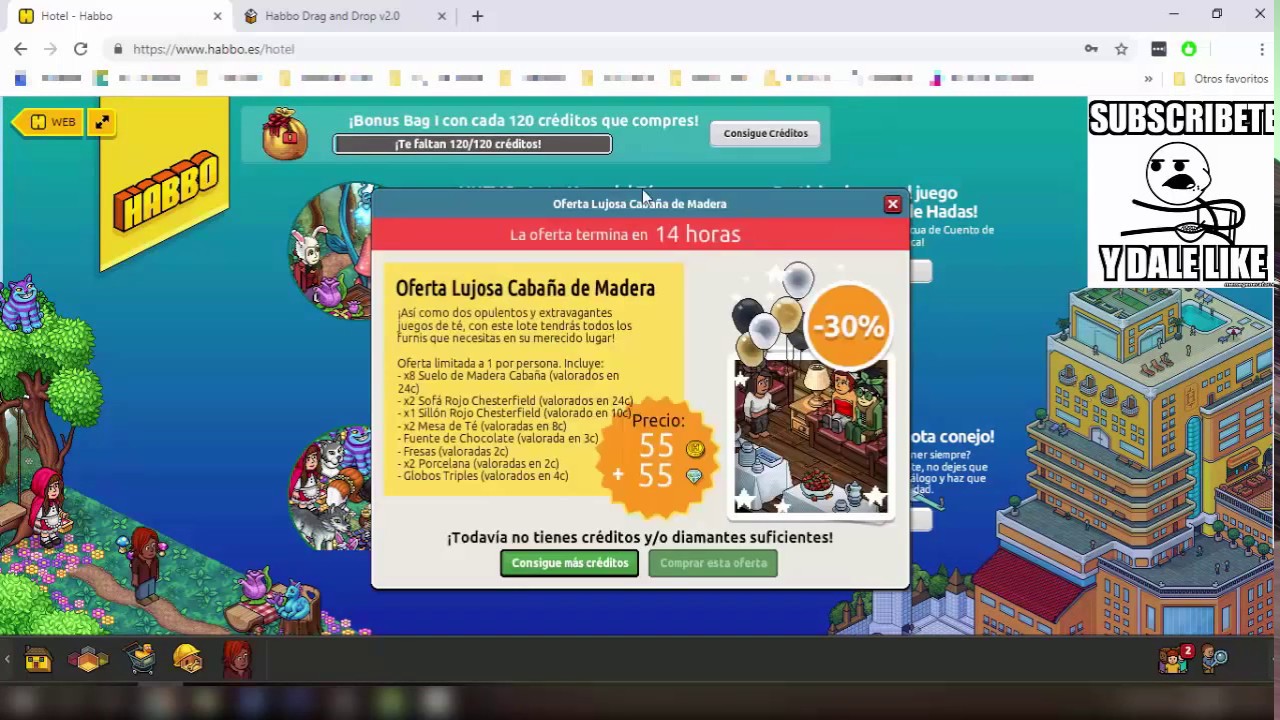Click the wooden cabin offer preview image
This screenshot has height=720, width=1280.
coord(810,437)
